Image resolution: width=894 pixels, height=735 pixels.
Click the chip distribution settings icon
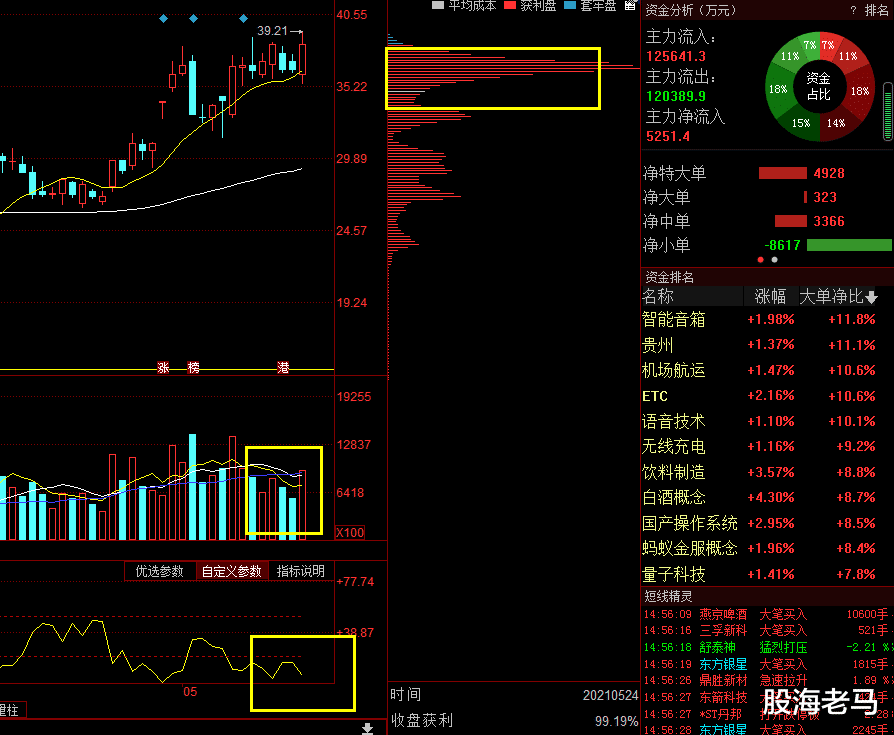(630, 5)
